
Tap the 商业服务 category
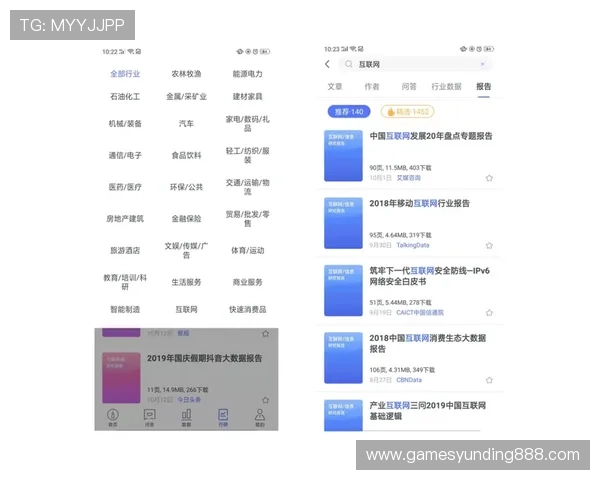coord(248,282)
